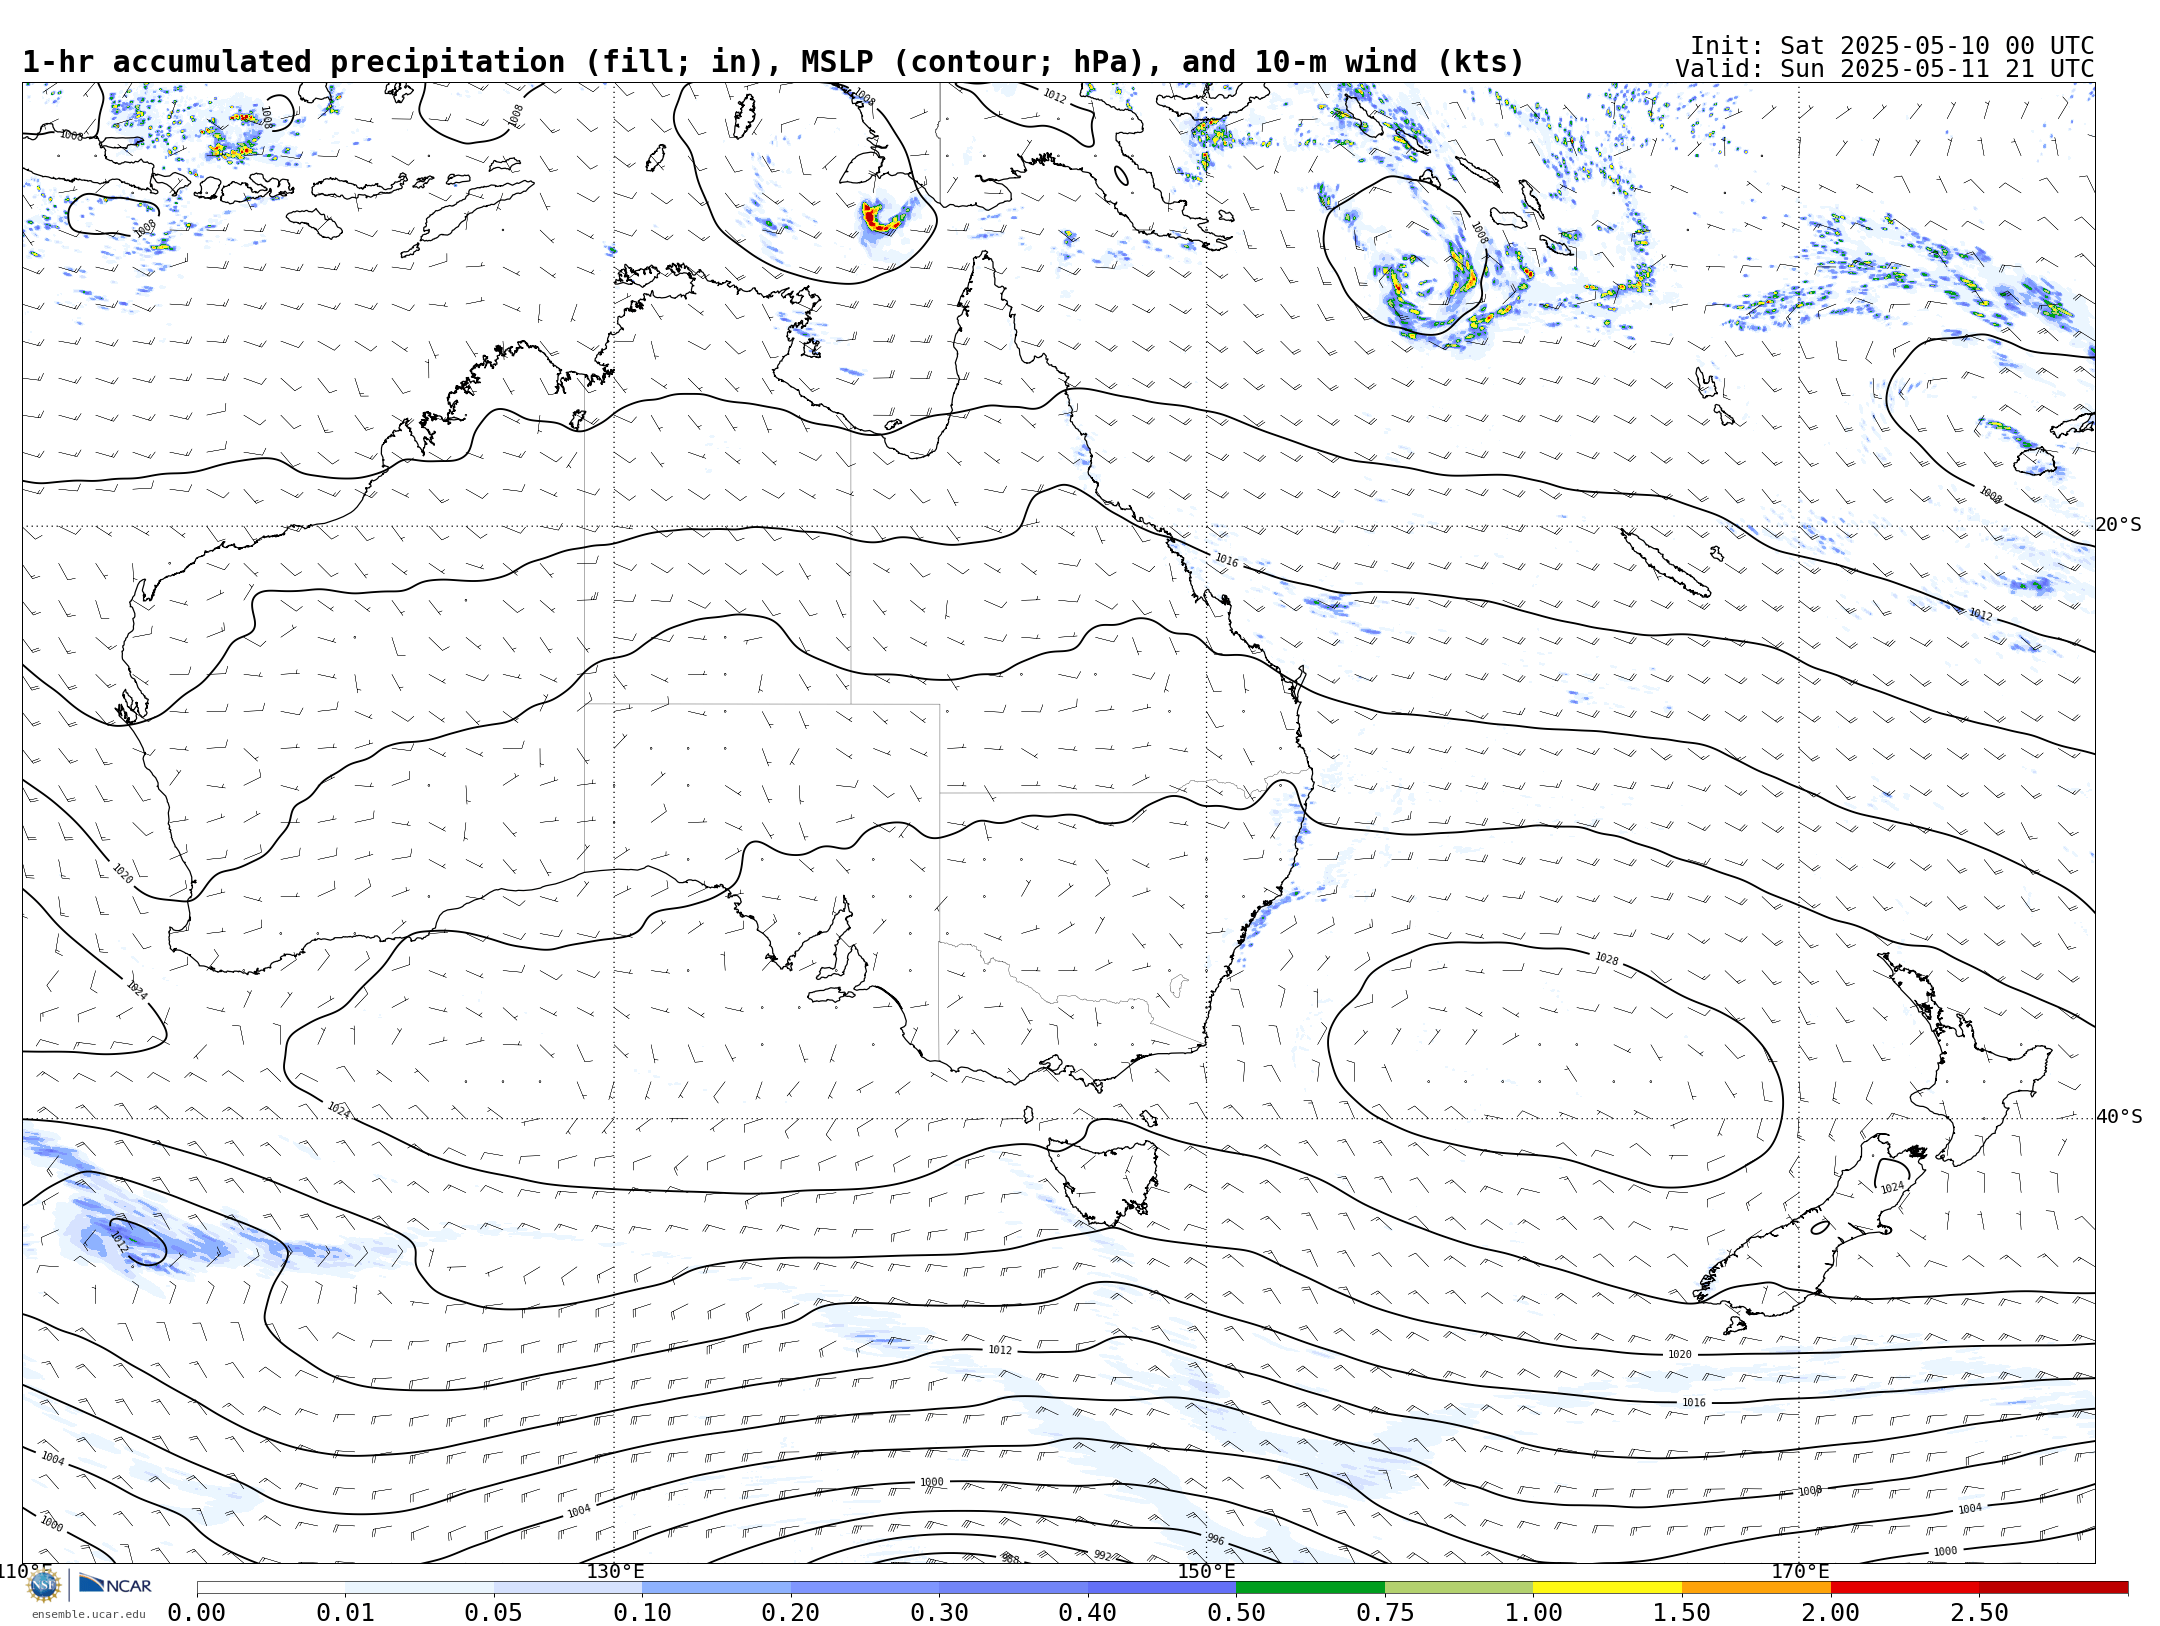Image resolution: width=2160 pixels, height=1626 pixels.
Task: Click the 1028 isobar label in the Tasman Sea
Action: coord(1606,958)
